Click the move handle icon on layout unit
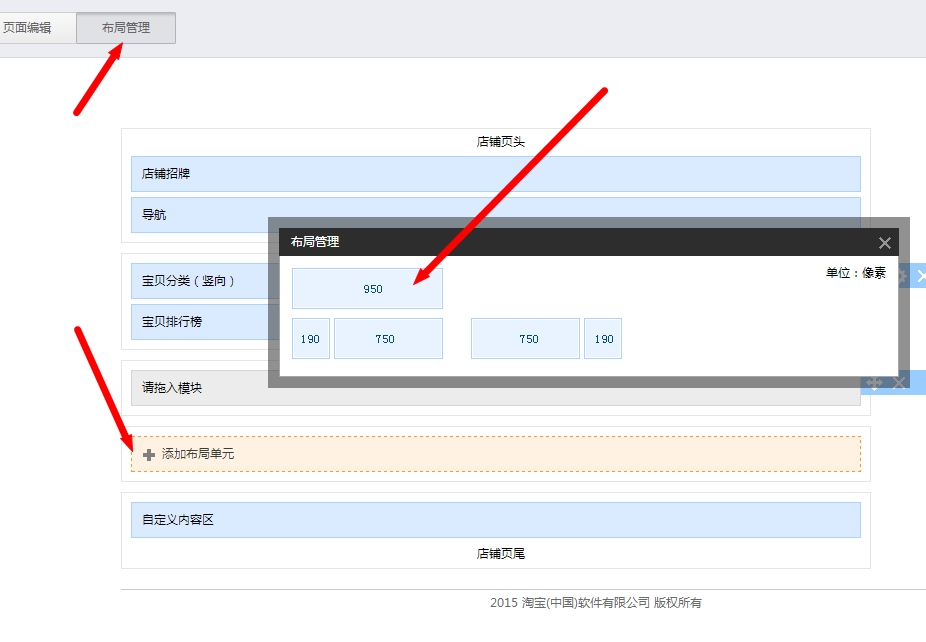 click(x=874, y=382)
